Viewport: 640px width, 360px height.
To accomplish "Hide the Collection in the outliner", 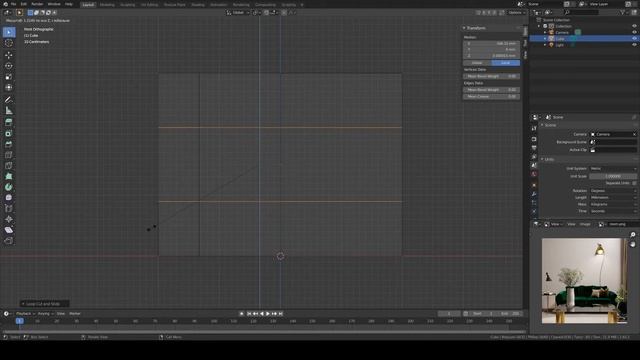I will (634, 26).
